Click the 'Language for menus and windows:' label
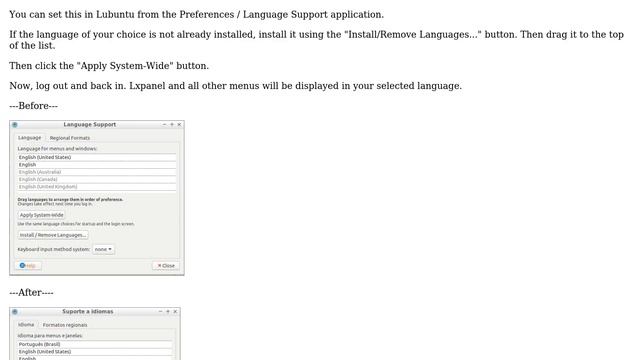640x360 pixels. 57,149
